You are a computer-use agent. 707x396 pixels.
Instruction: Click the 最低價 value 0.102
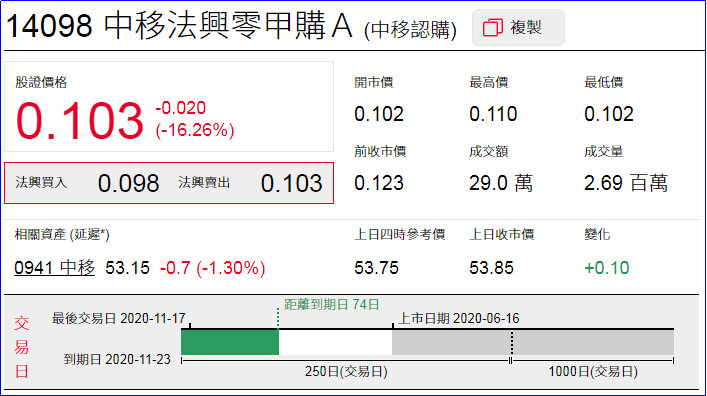click(x=609, y=114)
